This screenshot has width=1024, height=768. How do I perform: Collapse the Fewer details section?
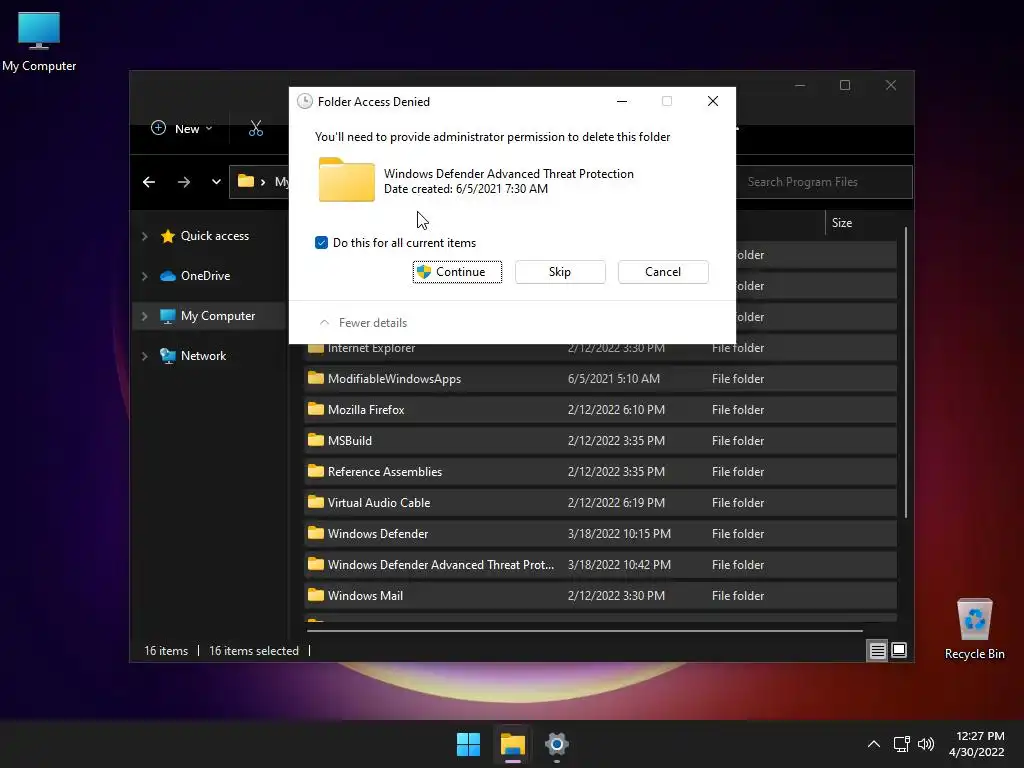pos(363,323)
